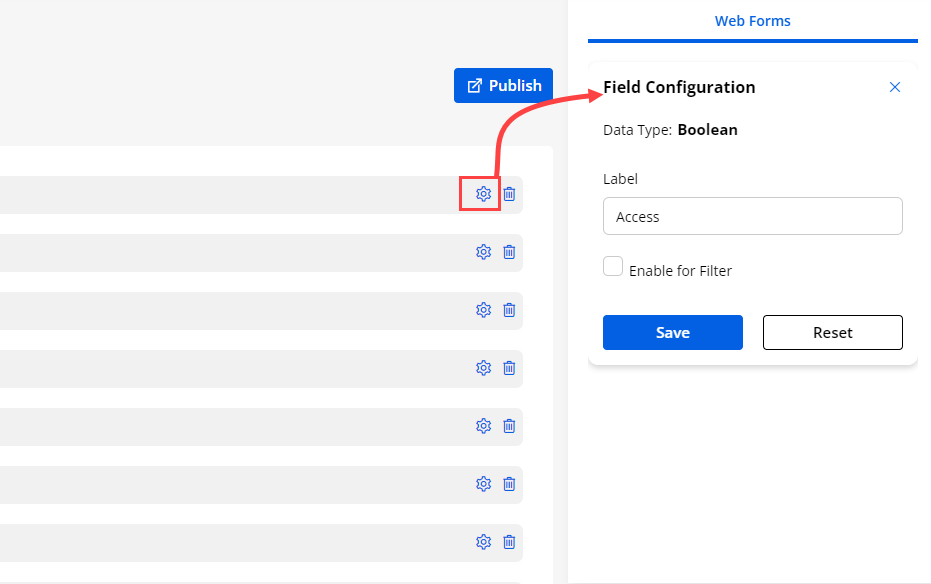Remove fifth field row using trash icon
Screen dimensions: 931x584
pyautogui.click(x=509, y=426)
